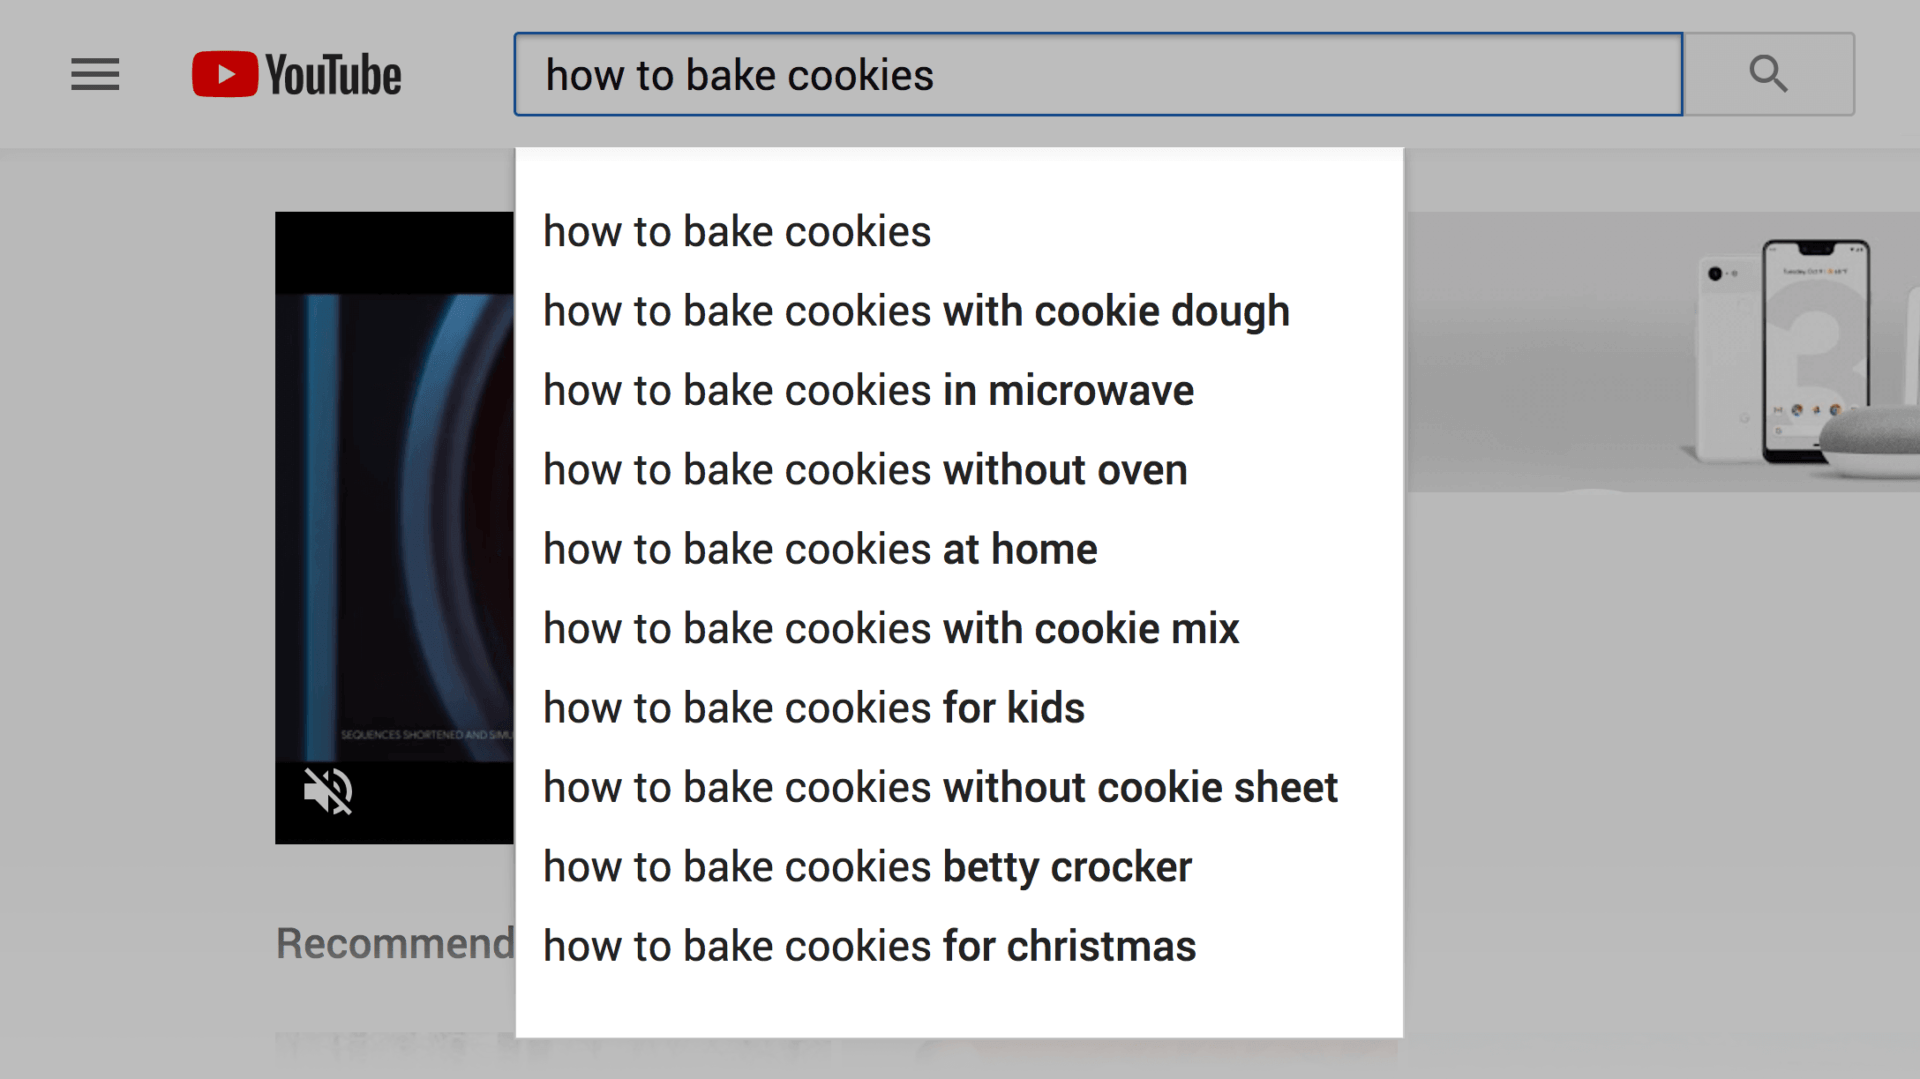1920x1079 pixels.
Task: Choose "with cookie dough" suggestion
Action: [916, 311]
